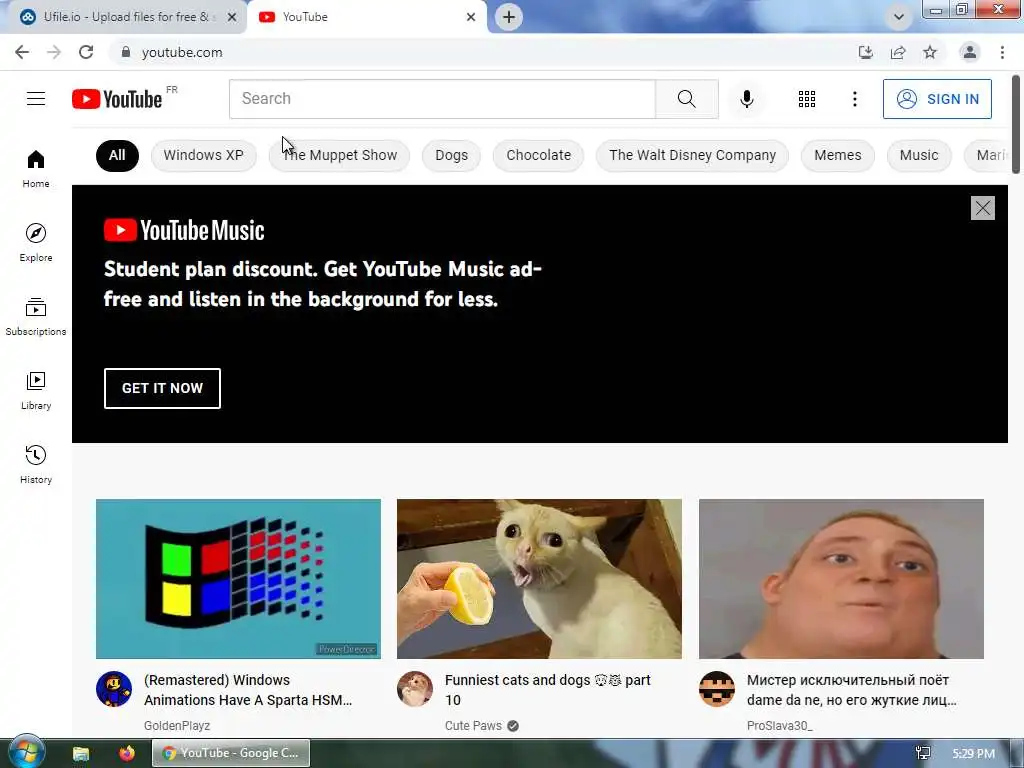
Task: Open Library in sidebar
Action: click(x=36, y=391)
